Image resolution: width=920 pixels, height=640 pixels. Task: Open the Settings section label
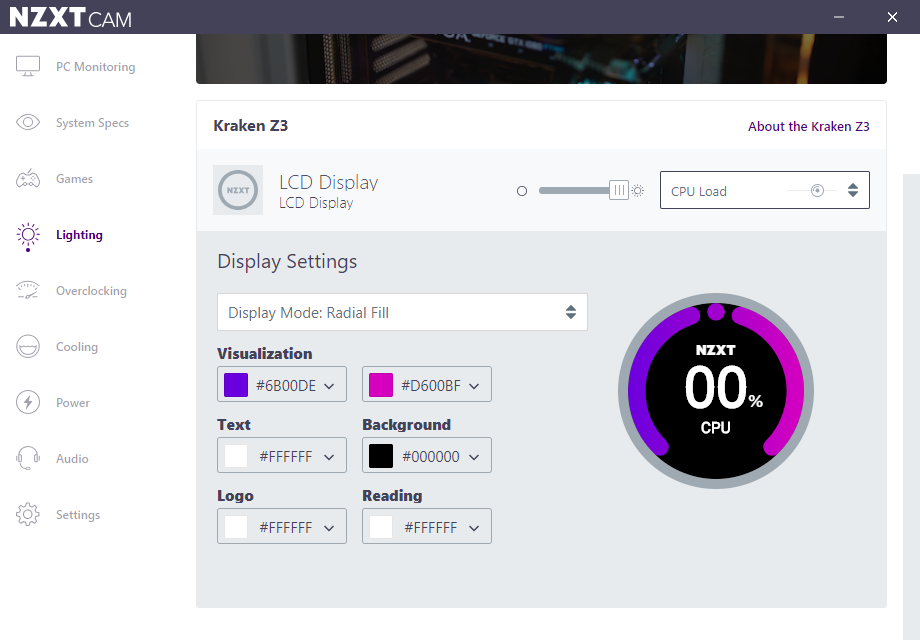78,515
